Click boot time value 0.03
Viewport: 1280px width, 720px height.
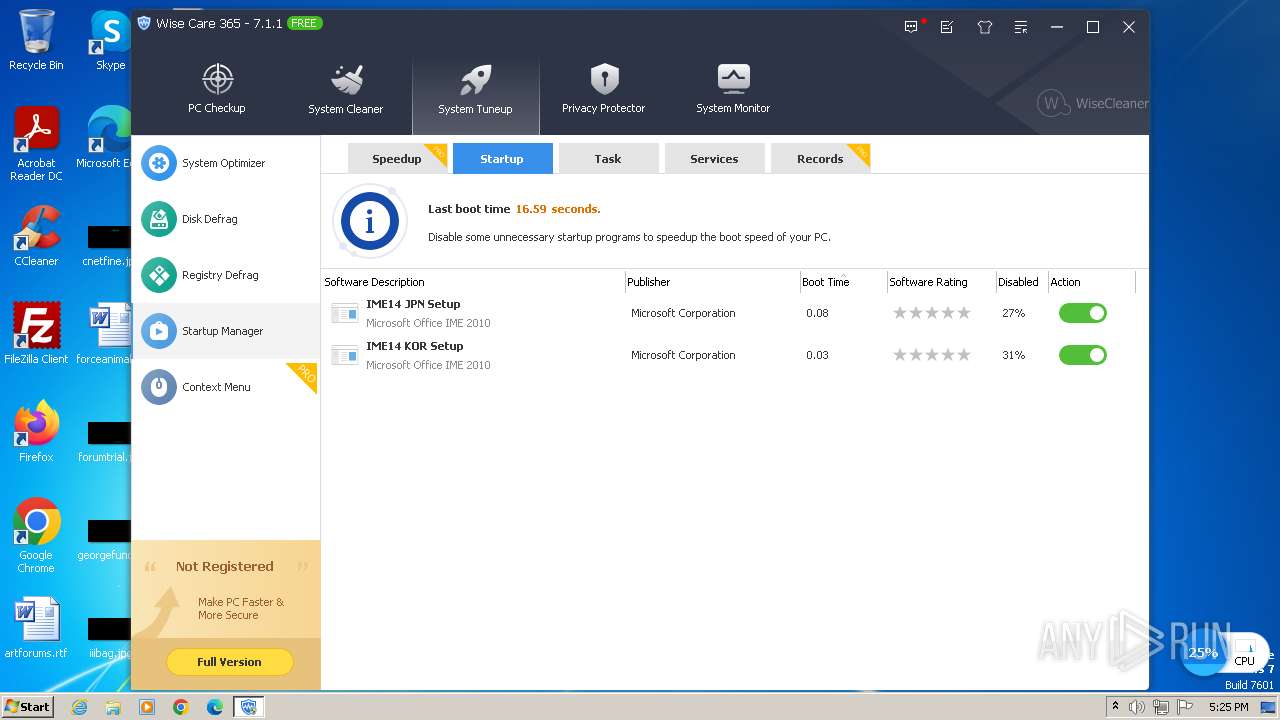pyautogui.click(x=817, y=355)
